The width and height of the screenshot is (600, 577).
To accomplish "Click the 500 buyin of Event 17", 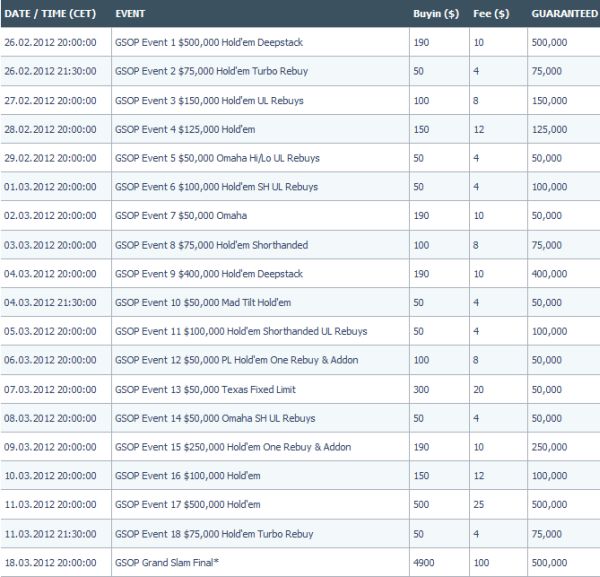I will (x=421, y=504).
